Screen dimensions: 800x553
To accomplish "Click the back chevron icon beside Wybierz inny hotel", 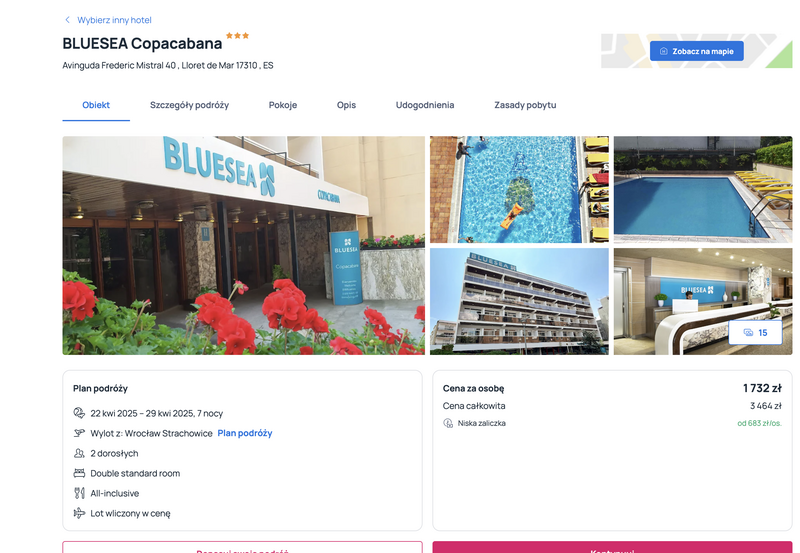I will point(67,20).
